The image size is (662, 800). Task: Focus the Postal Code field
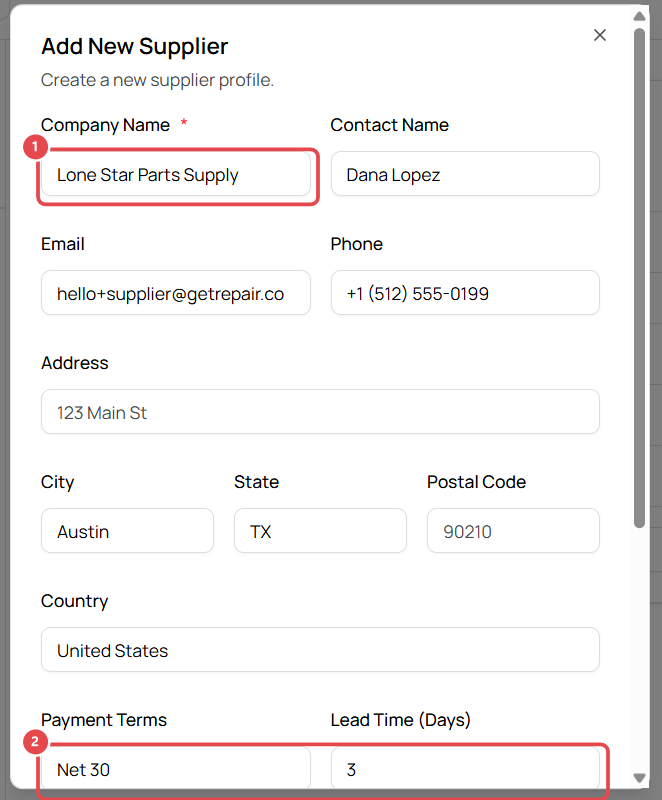[x=513, y=531]
